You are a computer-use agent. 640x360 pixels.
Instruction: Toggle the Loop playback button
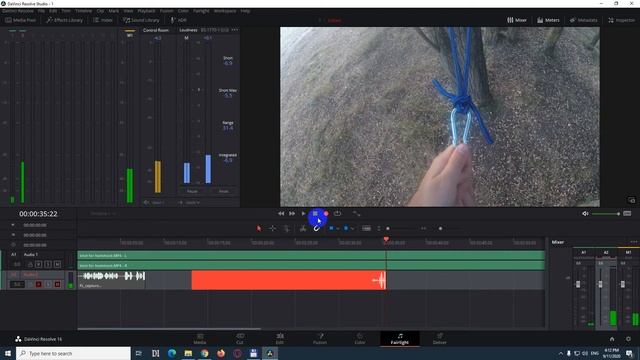tap(337, 213)
